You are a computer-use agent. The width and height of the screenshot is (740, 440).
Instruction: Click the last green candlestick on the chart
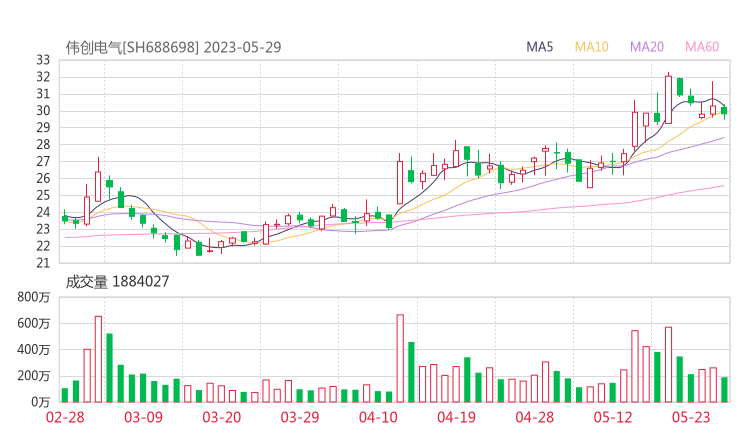point(724,111)
